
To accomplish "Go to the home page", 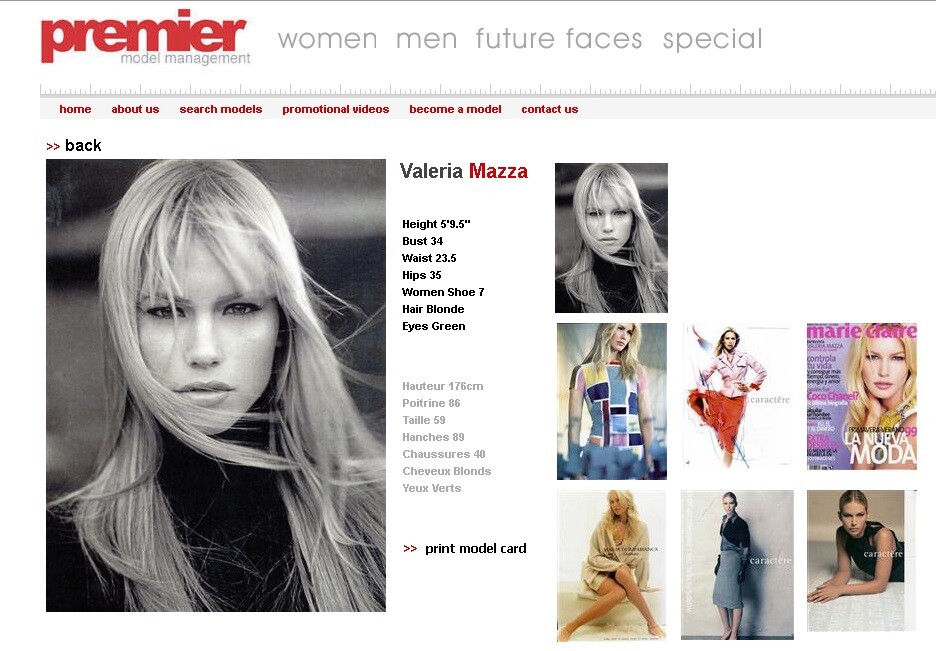I will 75,109.
